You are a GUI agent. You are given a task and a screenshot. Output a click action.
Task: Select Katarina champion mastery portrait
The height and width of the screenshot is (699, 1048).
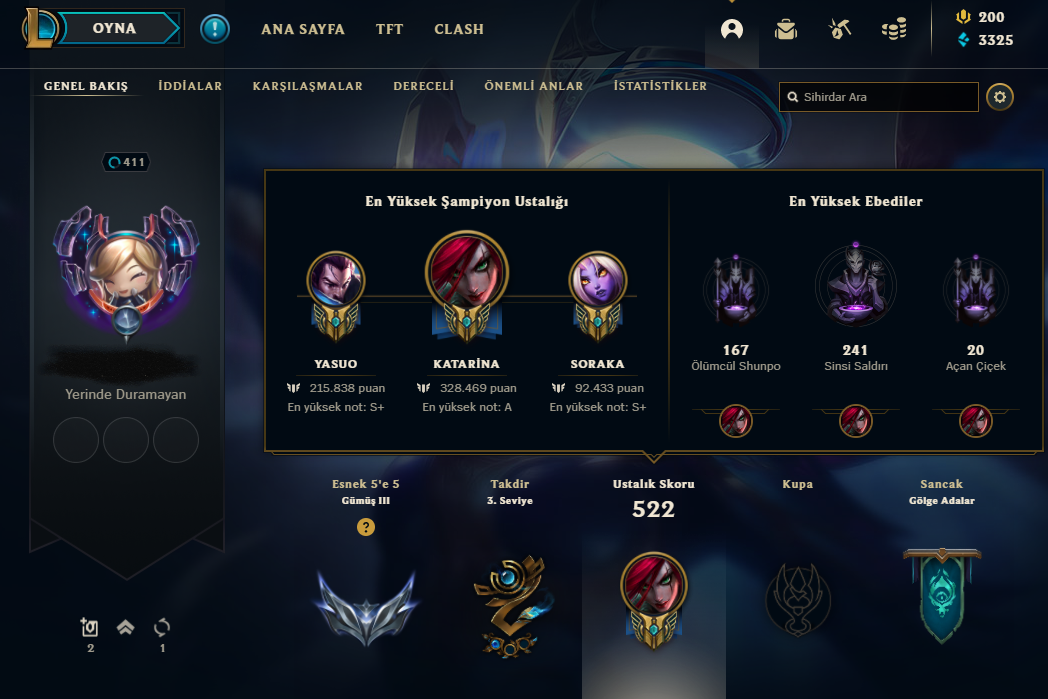click(467, 273)
